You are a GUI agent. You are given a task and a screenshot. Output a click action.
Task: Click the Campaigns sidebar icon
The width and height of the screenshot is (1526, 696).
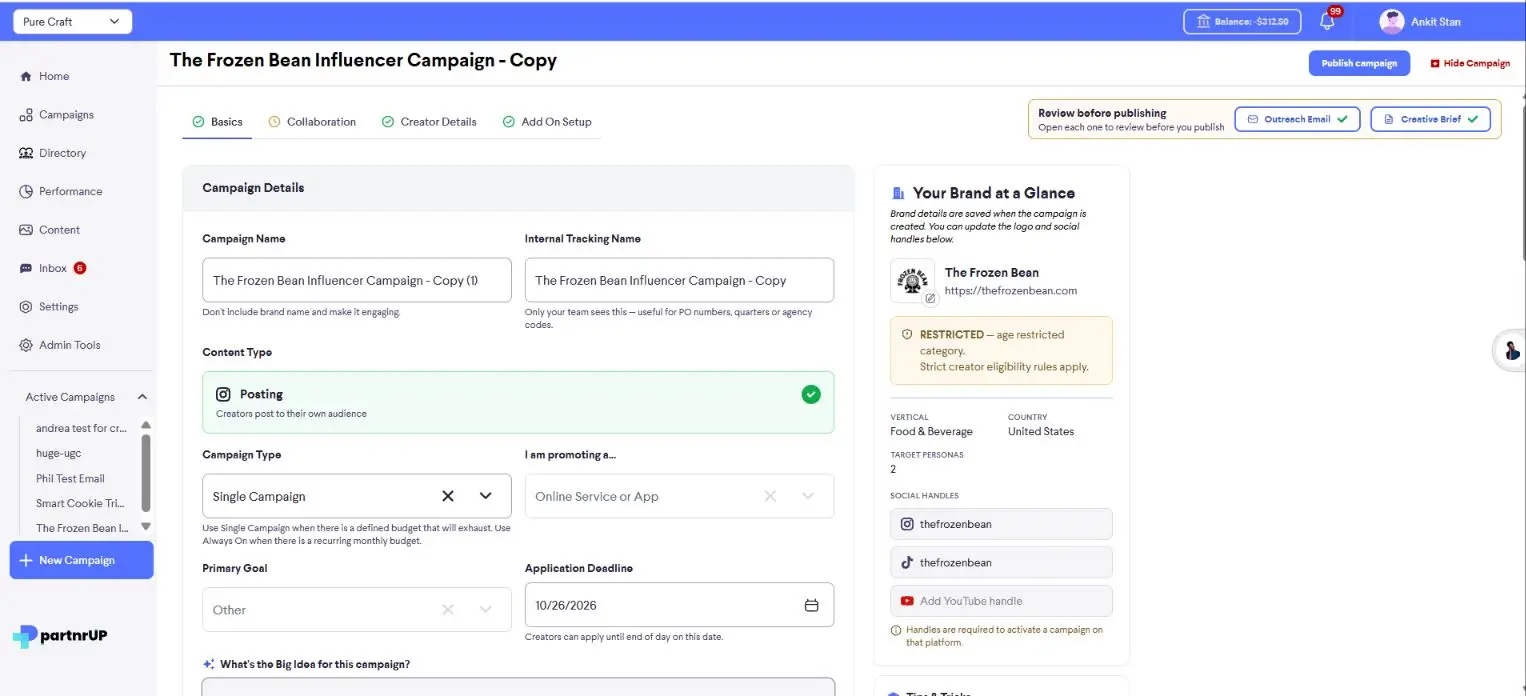[26, 115]
